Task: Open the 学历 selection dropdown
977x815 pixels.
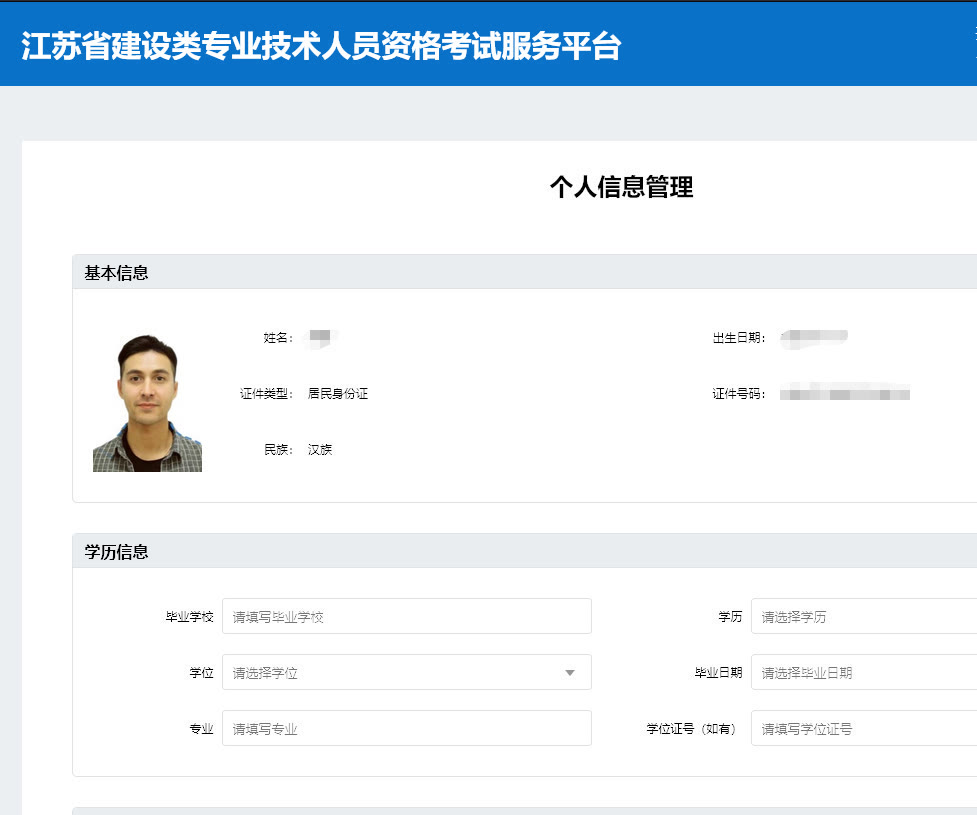Action: 863,617
